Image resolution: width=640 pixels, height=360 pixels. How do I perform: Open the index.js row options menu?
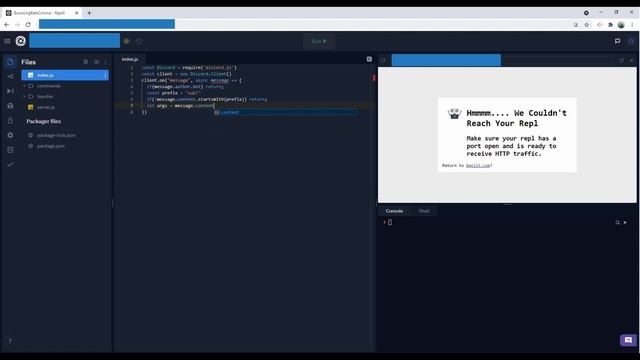pyautogui.click(x=105, y=75)
